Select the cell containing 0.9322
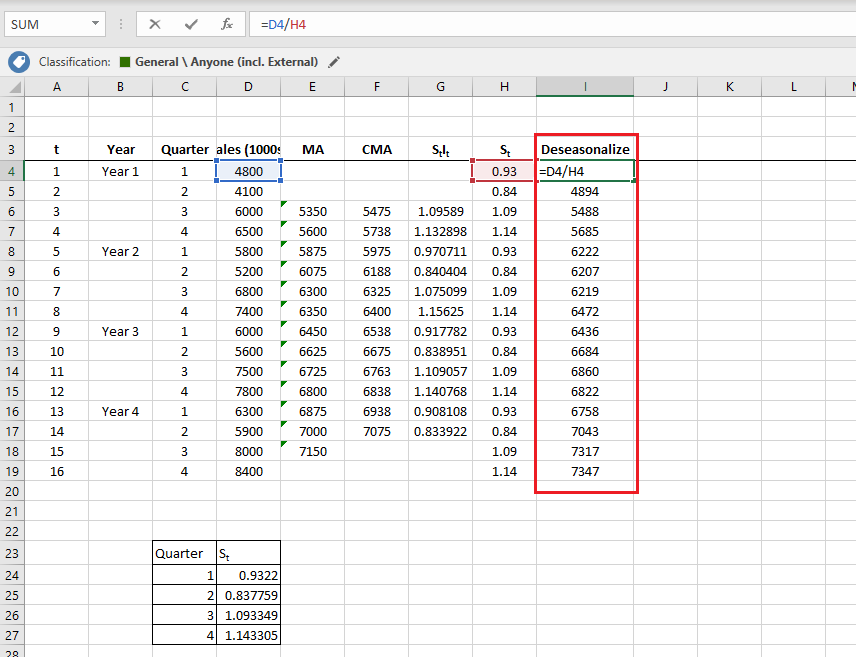 coord(248,575)
